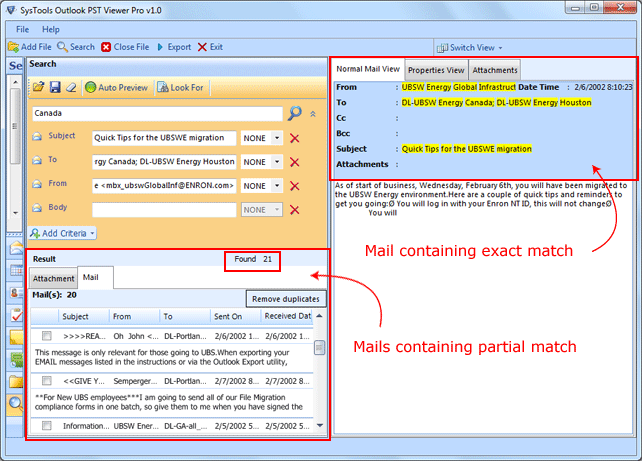The height and width of the screenshot is (461, 642).
Task: Click the magnifier search icon
Action: point(294,113)
